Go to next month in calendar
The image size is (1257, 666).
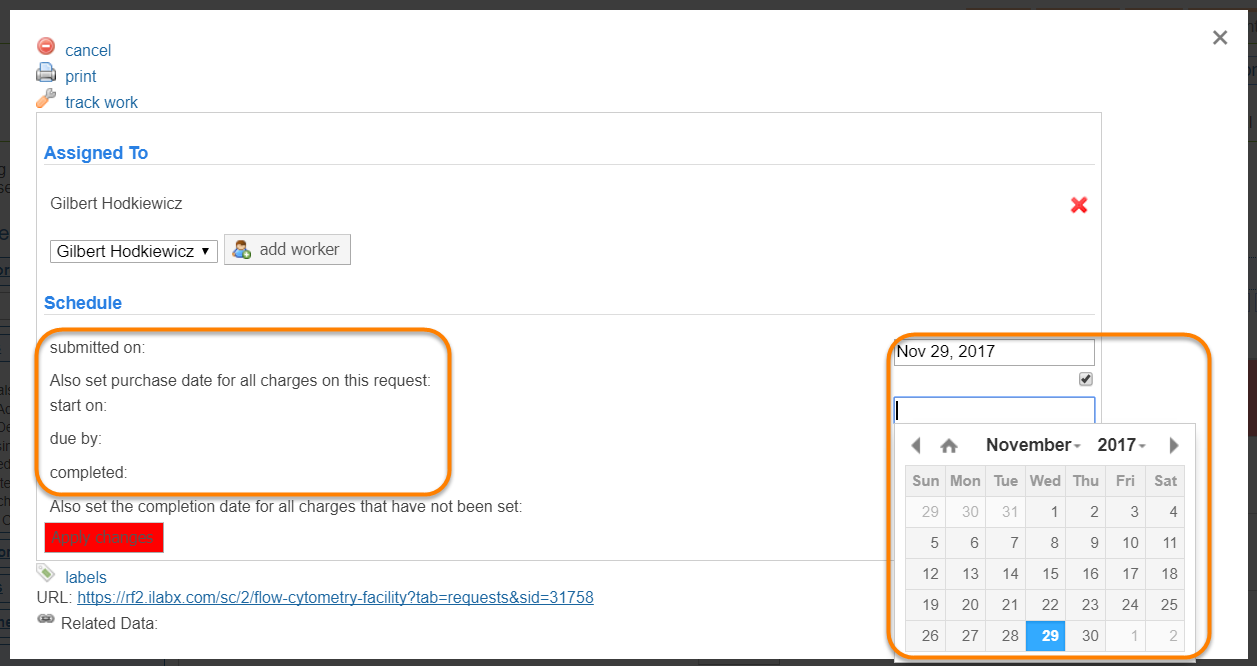point(1174,446)
